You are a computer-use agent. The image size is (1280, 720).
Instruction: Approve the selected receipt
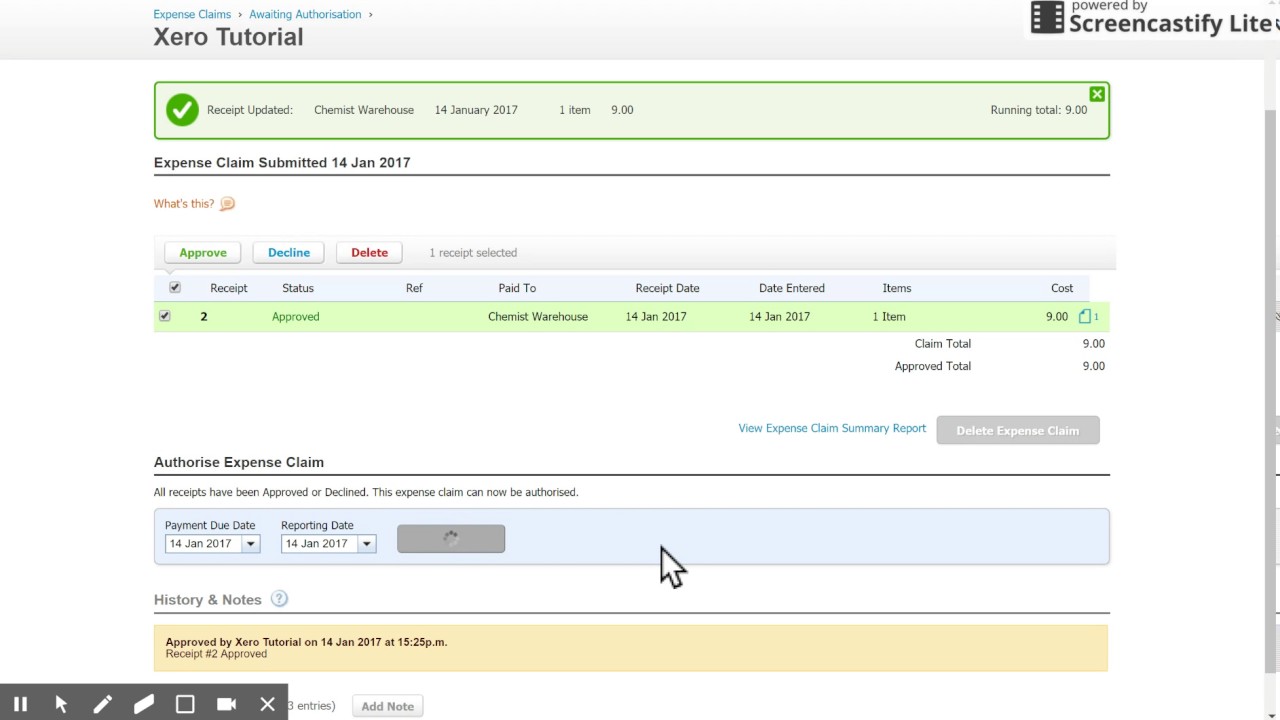coord(203,253)
